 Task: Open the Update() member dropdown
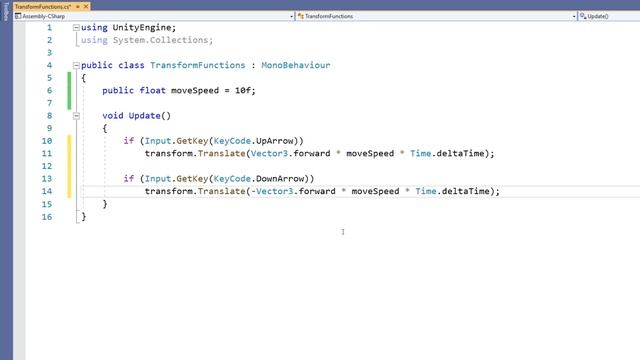(x=609, y=16)
